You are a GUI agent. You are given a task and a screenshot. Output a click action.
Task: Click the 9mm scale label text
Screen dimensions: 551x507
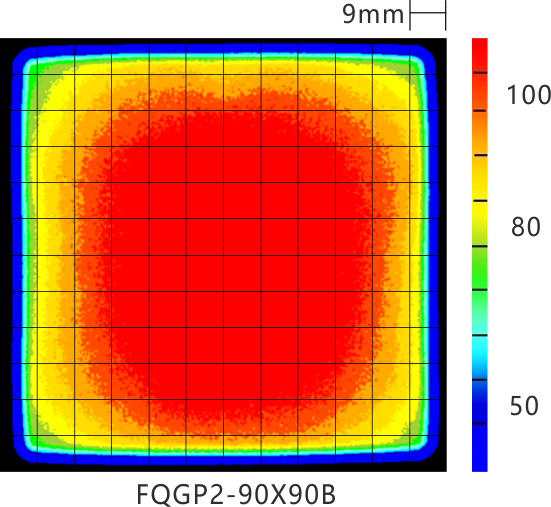(x=373, y=15)
